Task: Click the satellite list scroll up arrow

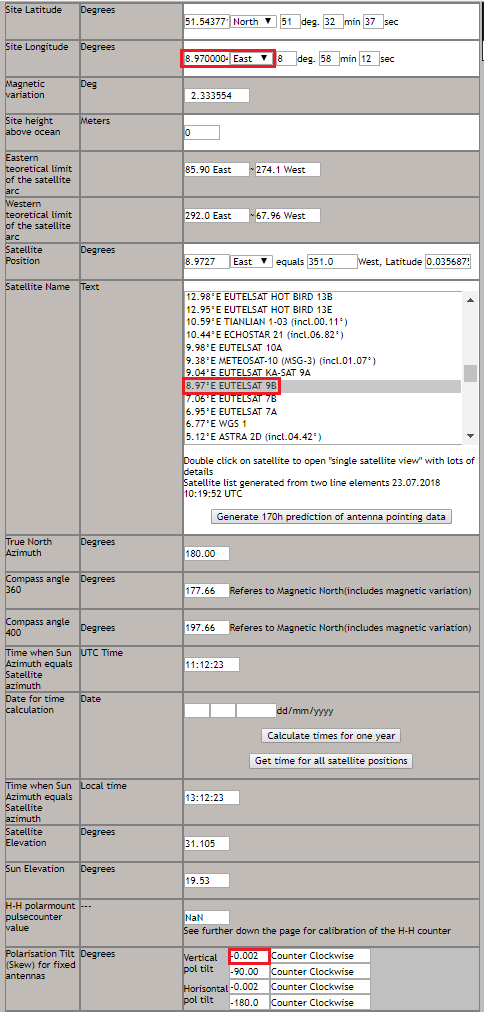Action: point(470,298)
